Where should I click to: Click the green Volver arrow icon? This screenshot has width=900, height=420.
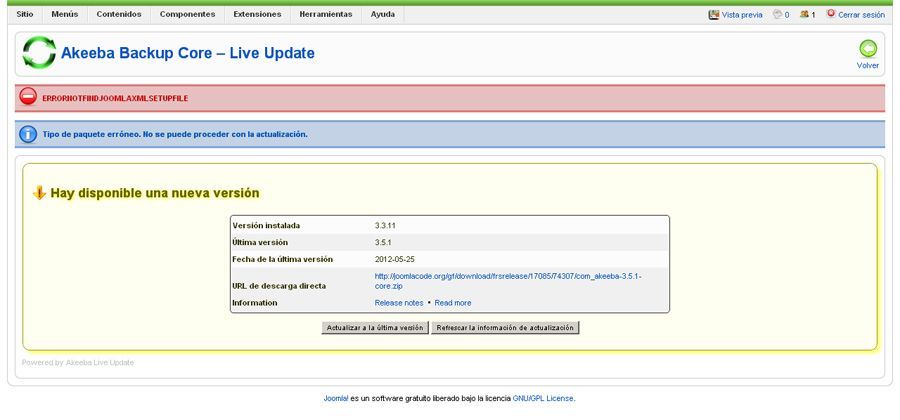click(868, 49)
